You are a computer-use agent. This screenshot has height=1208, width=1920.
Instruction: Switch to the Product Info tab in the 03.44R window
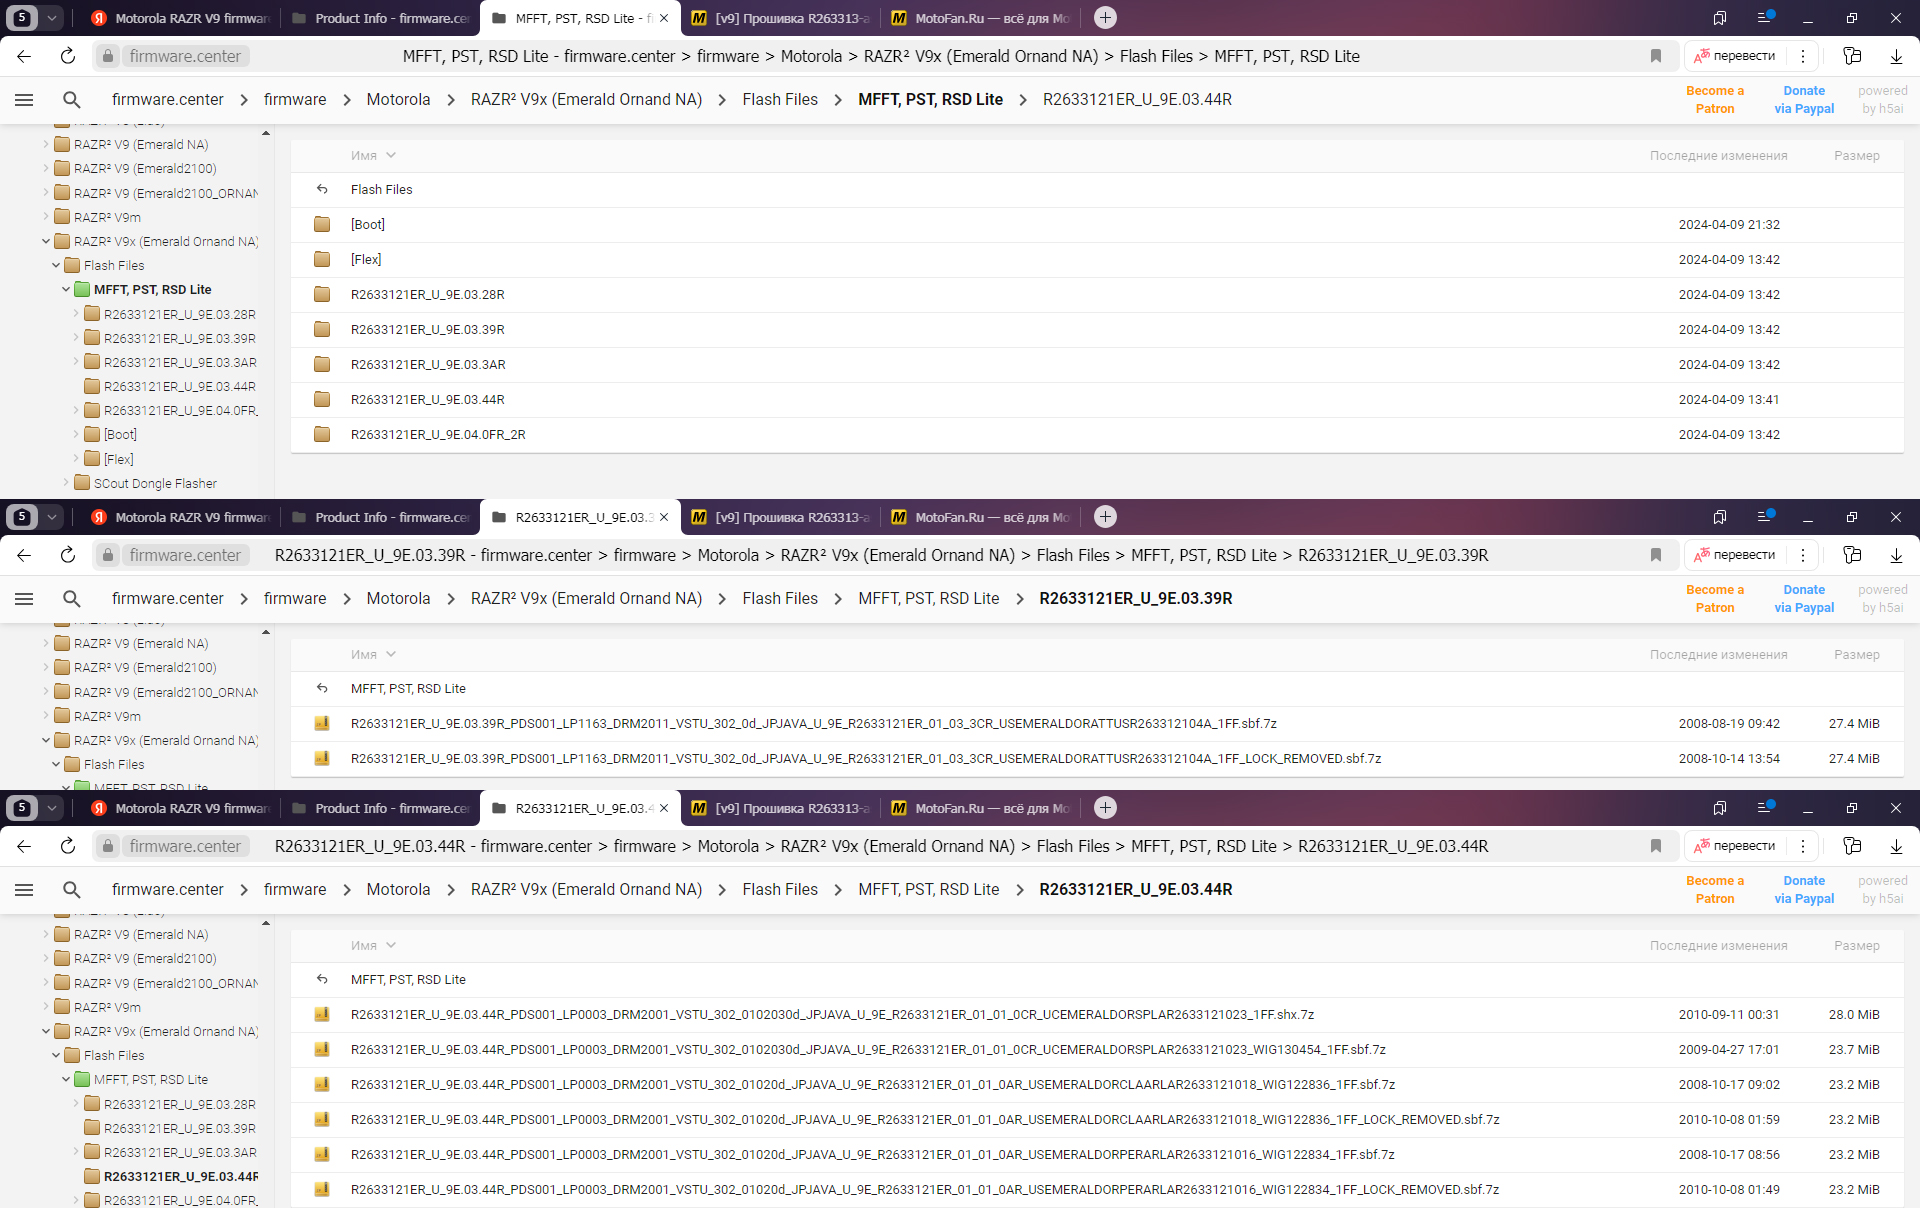380,808
